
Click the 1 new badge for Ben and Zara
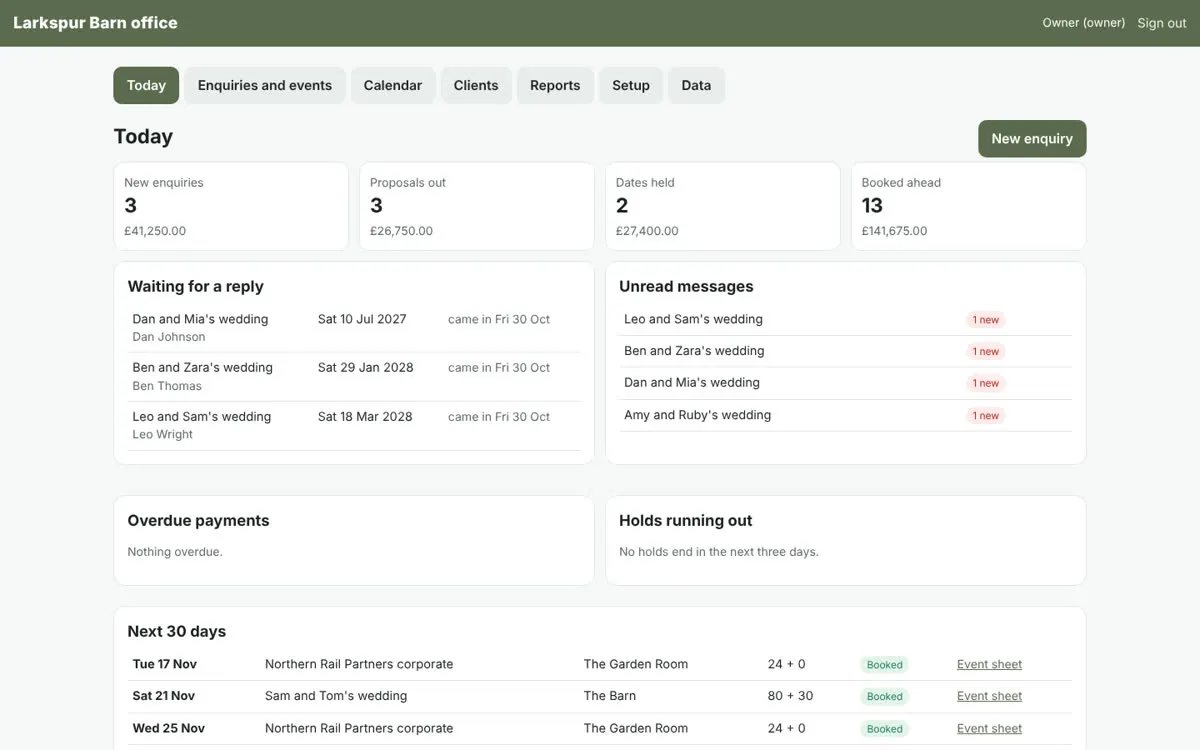[x=985, y=352]
